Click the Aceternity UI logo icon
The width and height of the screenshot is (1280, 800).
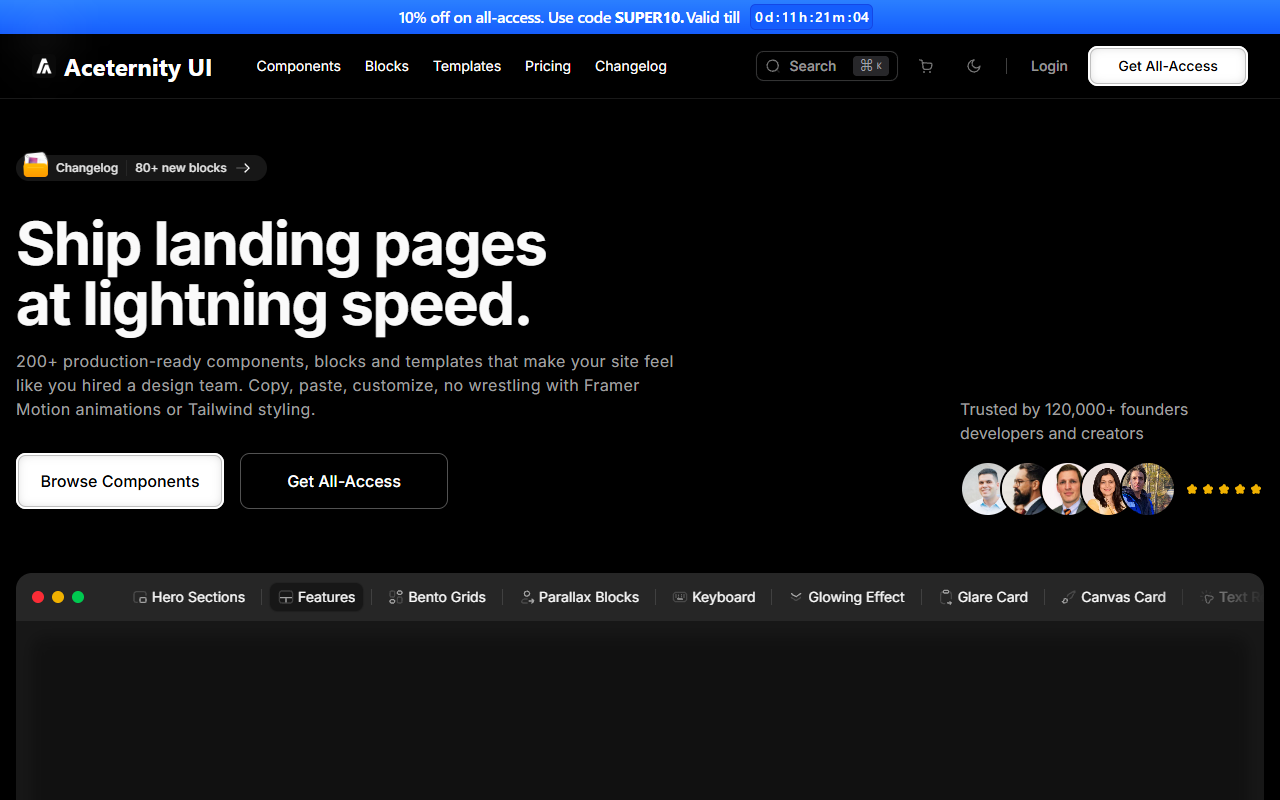(44, 67)
